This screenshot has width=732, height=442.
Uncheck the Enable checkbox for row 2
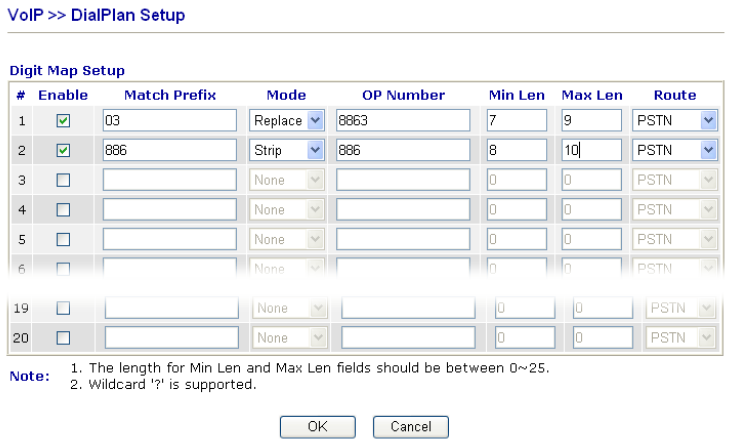click(63, 150)
